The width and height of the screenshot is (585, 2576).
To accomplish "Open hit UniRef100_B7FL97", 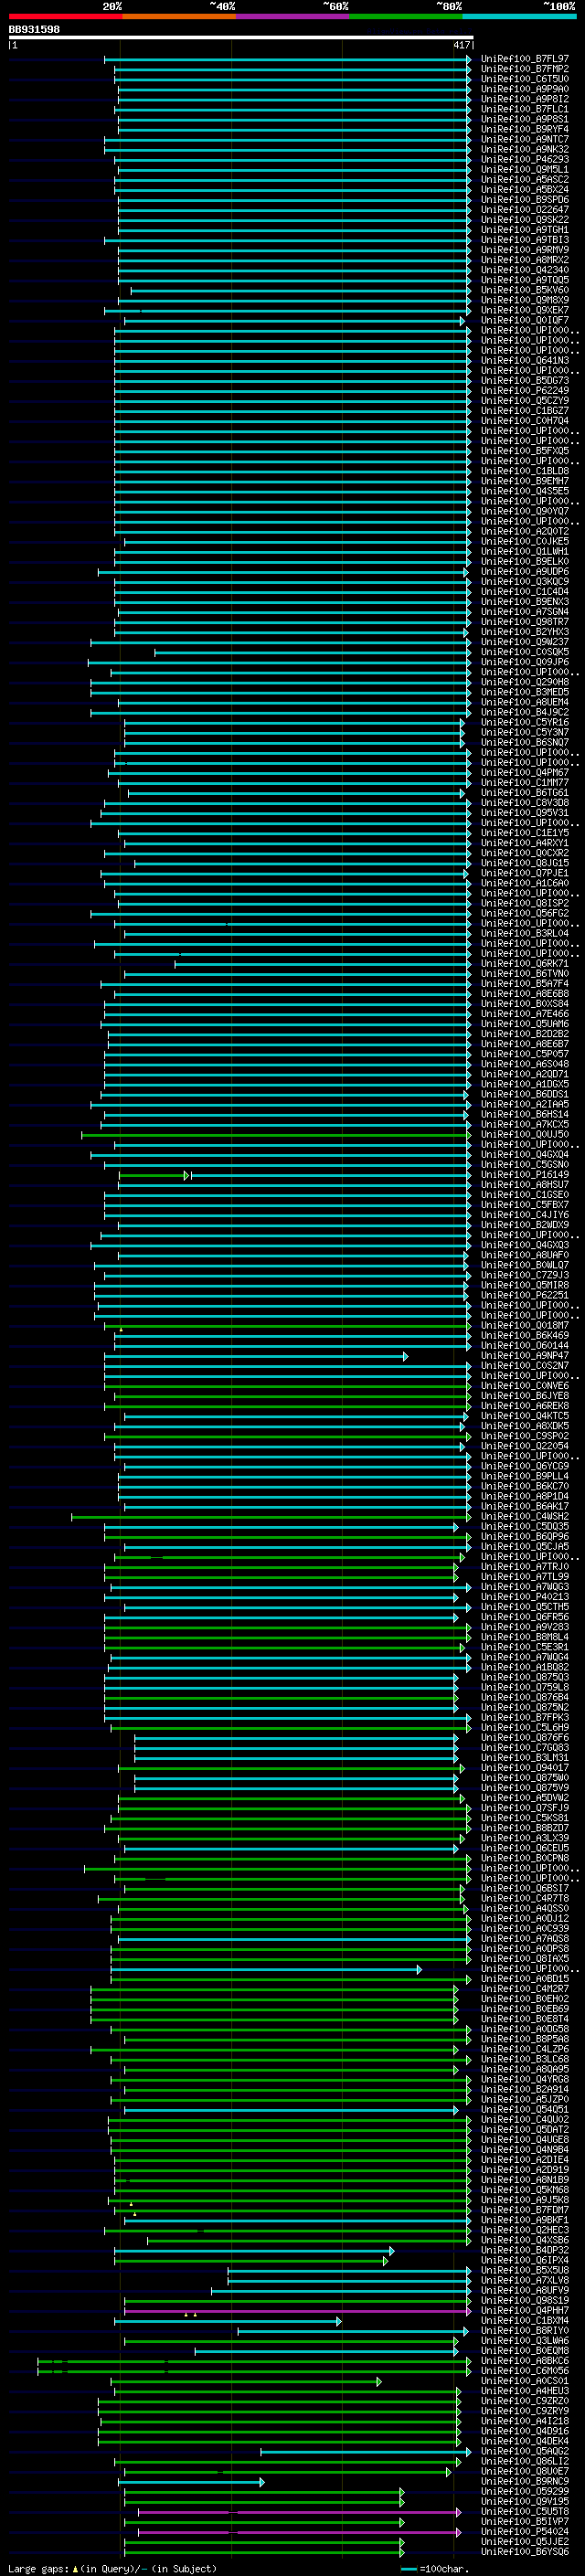I will pos(524,59).
